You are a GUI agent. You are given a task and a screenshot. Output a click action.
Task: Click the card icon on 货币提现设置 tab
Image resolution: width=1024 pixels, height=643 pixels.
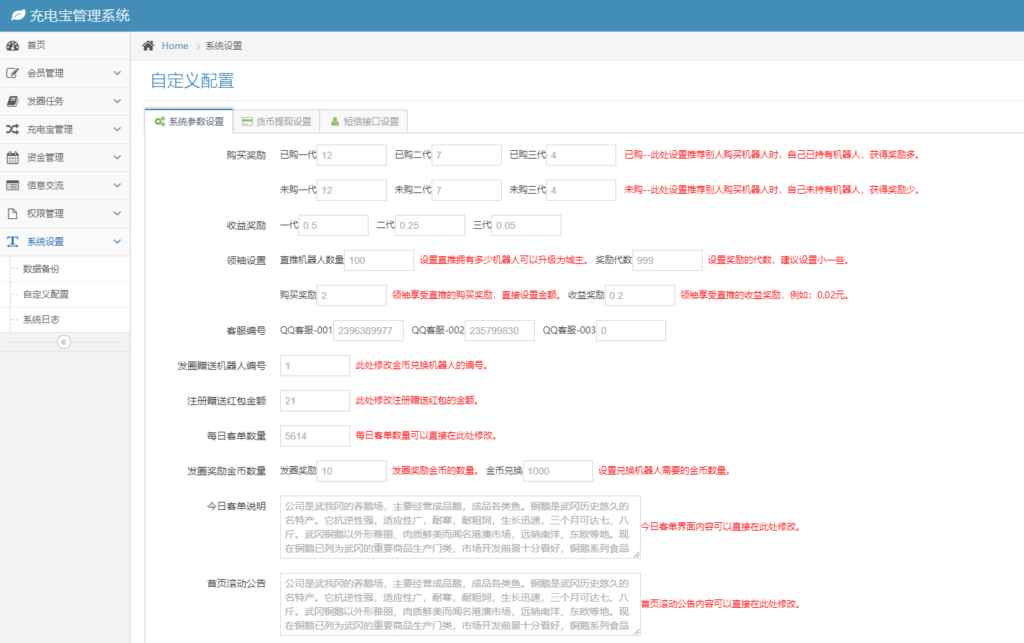(x=247, y=121)
